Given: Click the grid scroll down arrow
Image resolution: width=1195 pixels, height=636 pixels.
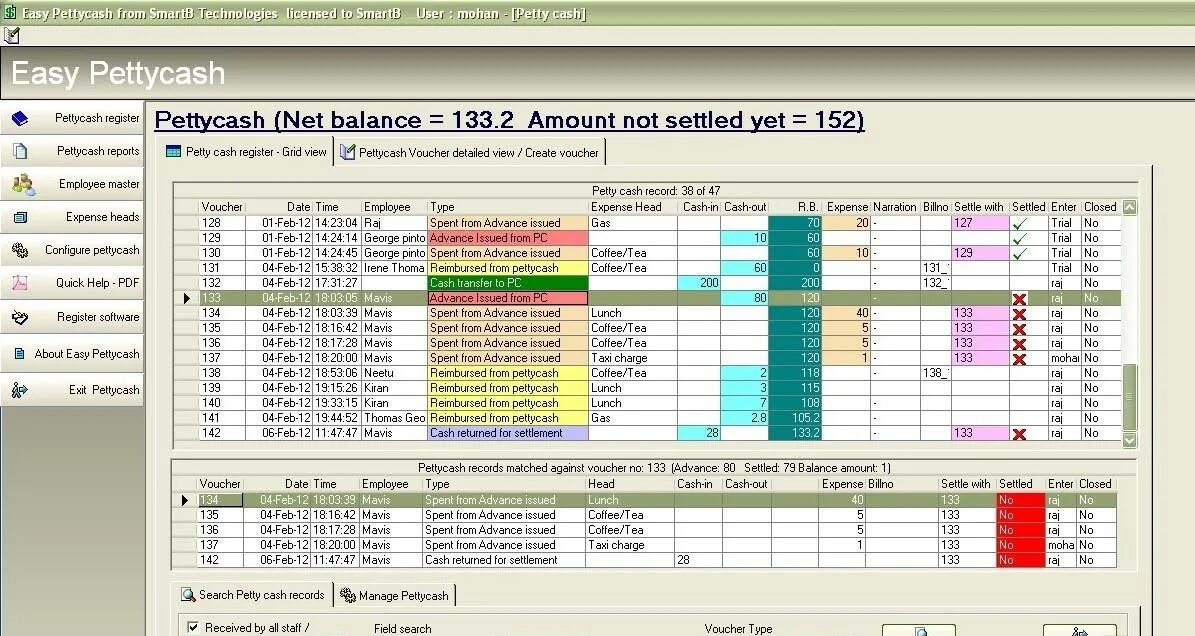Looking at the screenshot, I should [1129, 439].
